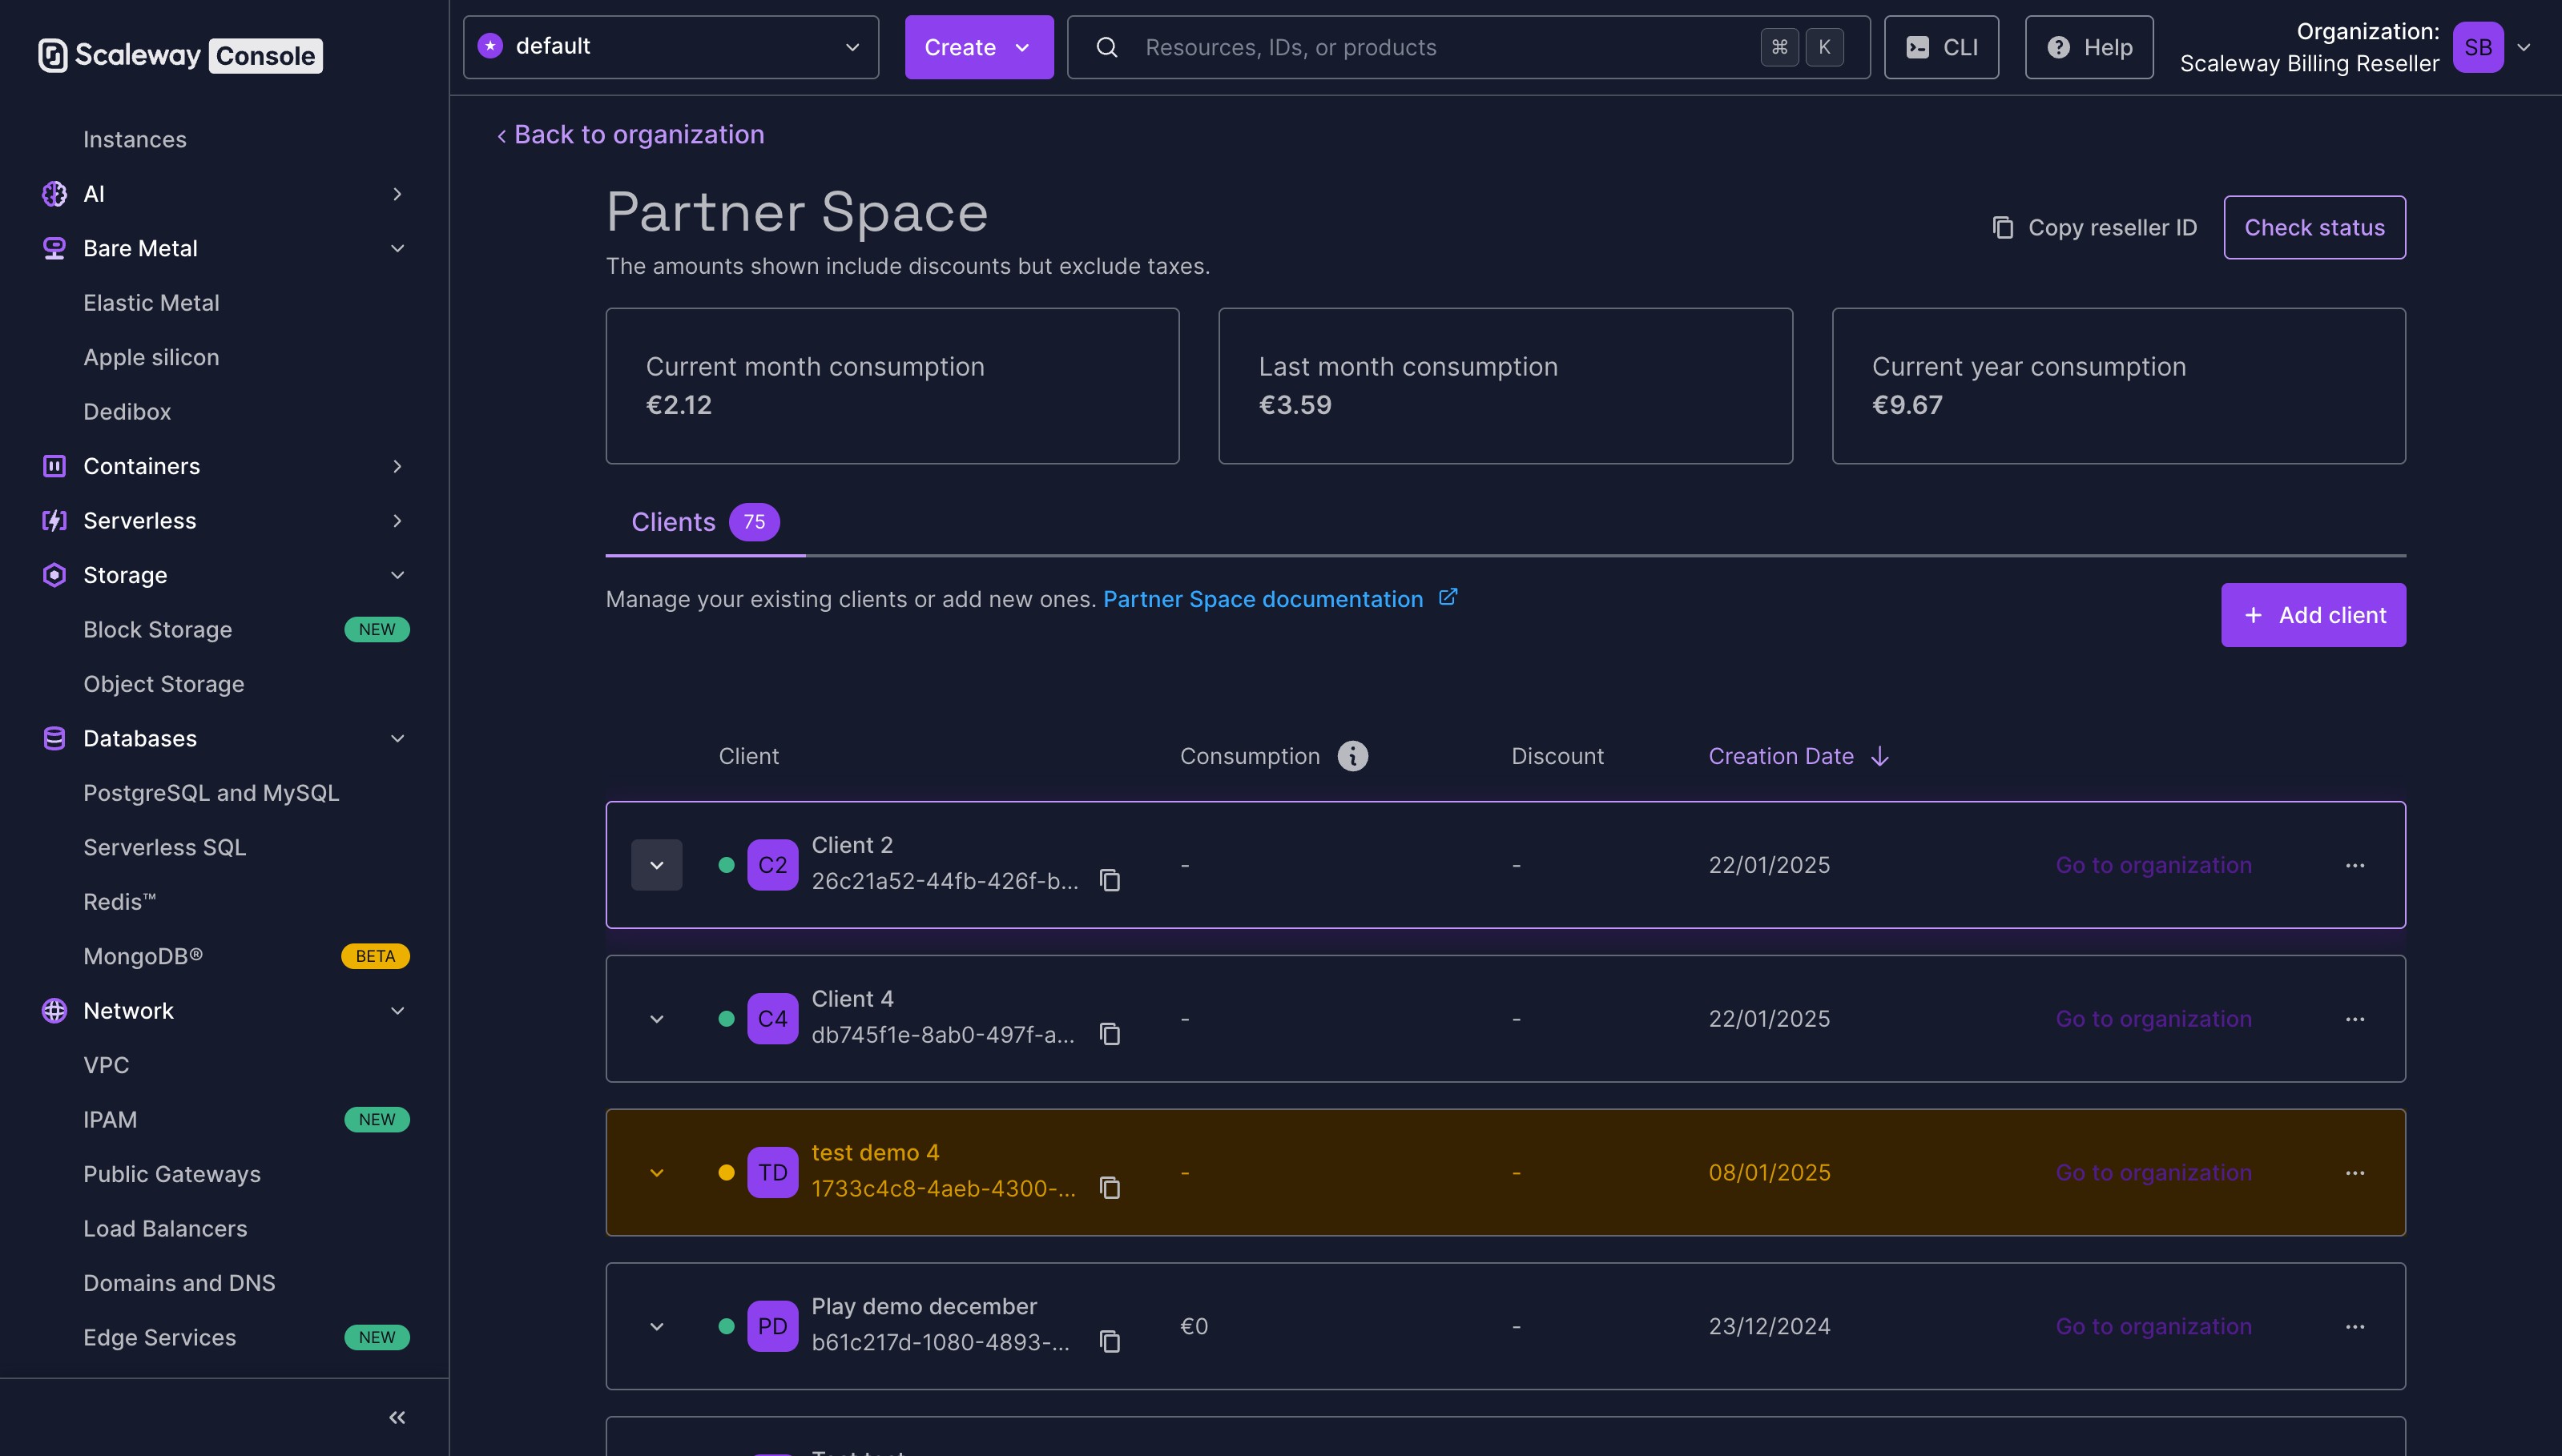The image size is (2562, 1456).
Task: Expand the Containers sidebar section
Action: [397, 466]
